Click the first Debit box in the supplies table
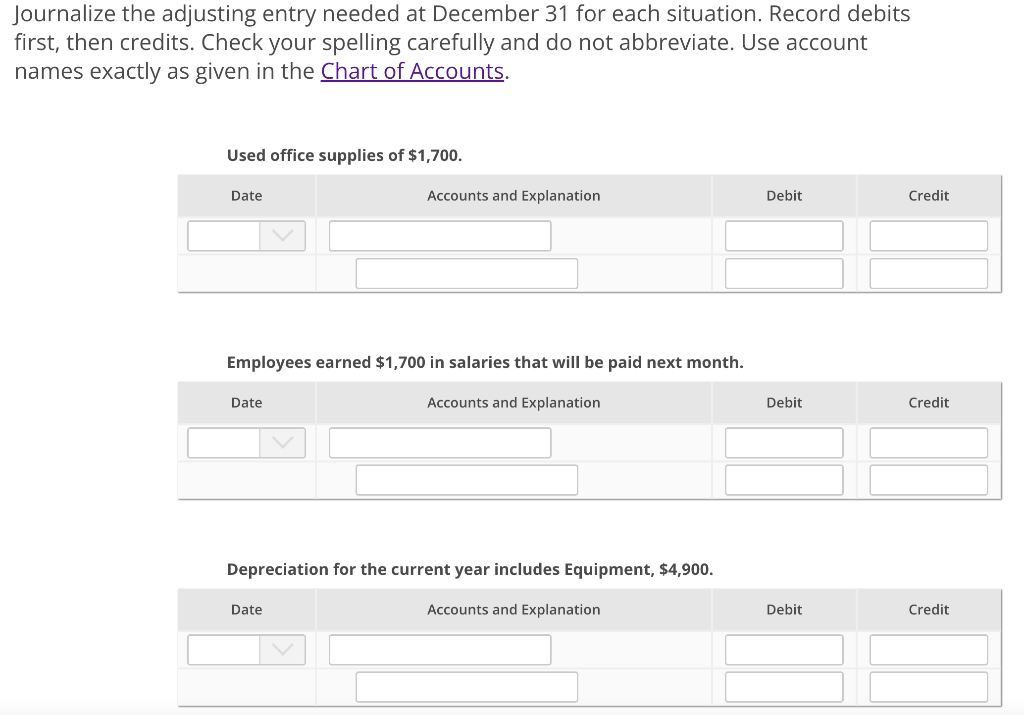 click(783, 235)
